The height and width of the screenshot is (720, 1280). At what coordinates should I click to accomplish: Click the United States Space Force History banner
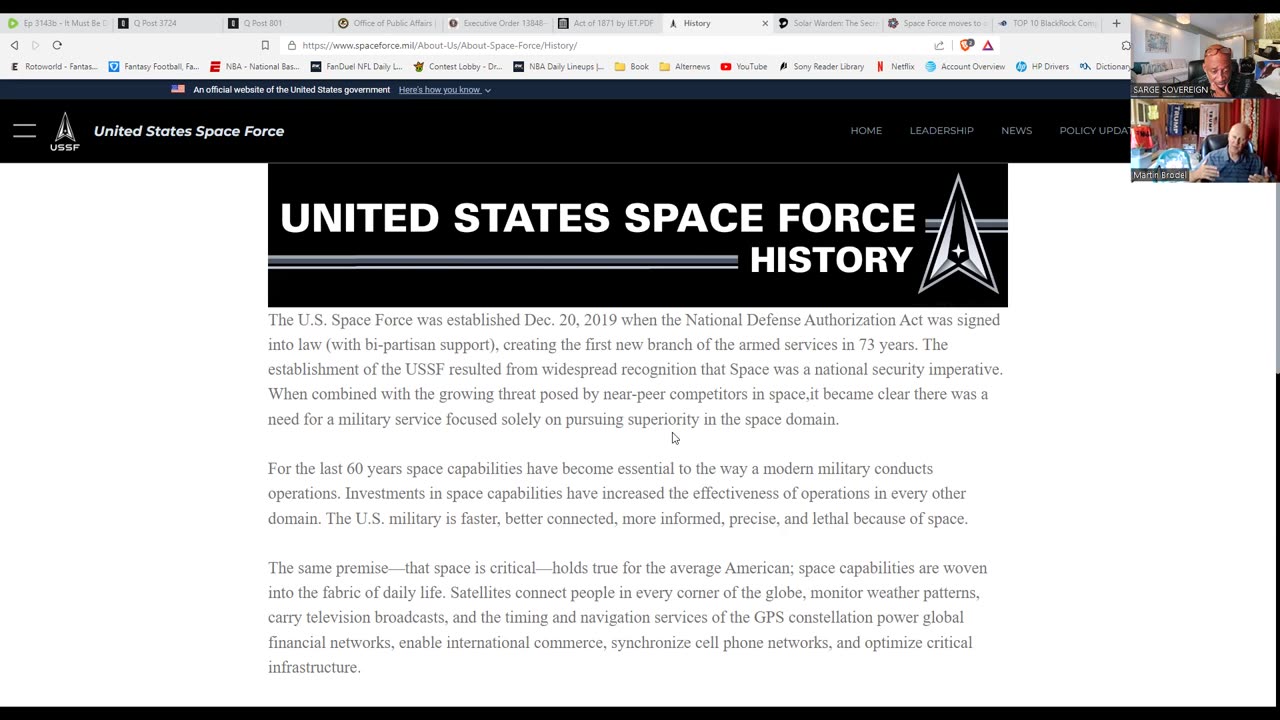pyautogui.click(x=638, y=236)
